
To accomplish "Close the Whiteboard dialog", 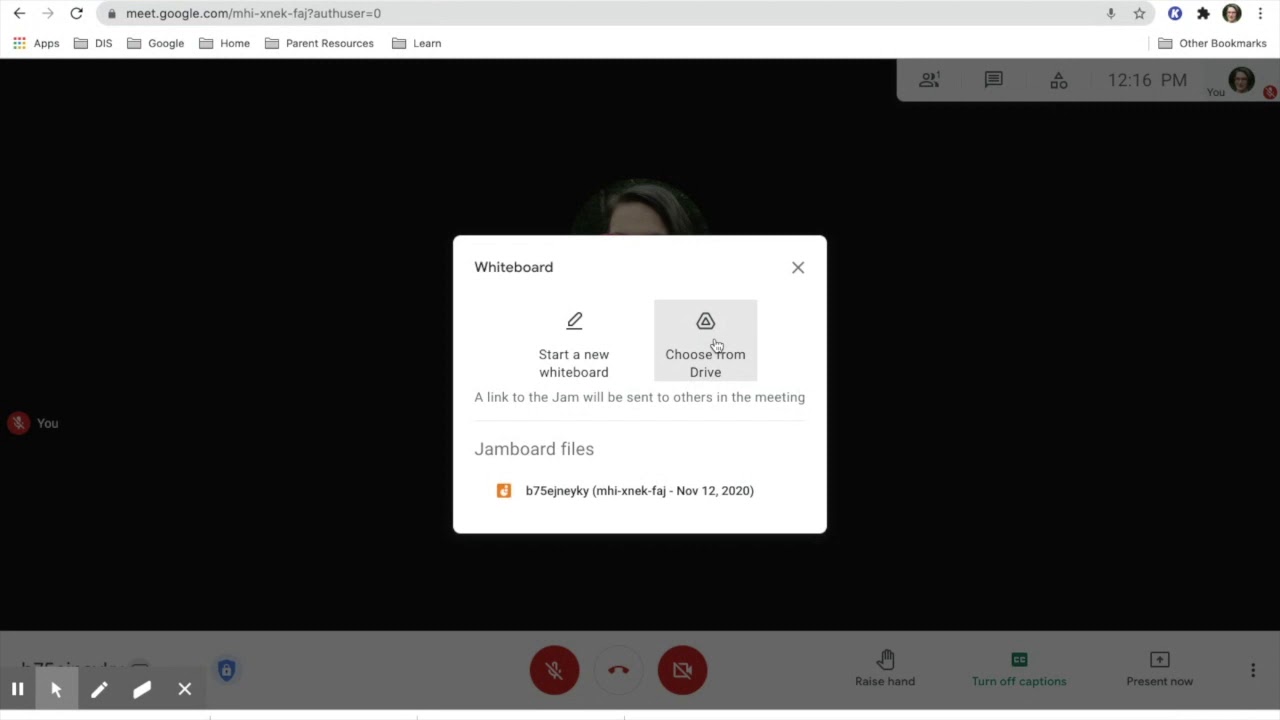I will coord(798,267).
